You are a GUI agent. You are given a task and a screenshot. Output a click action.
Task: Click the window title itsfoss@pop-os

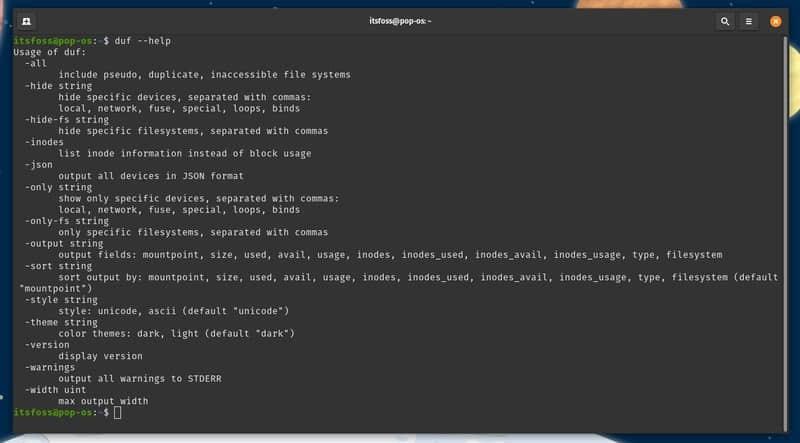pyautogui.click(x=401, y=20)
